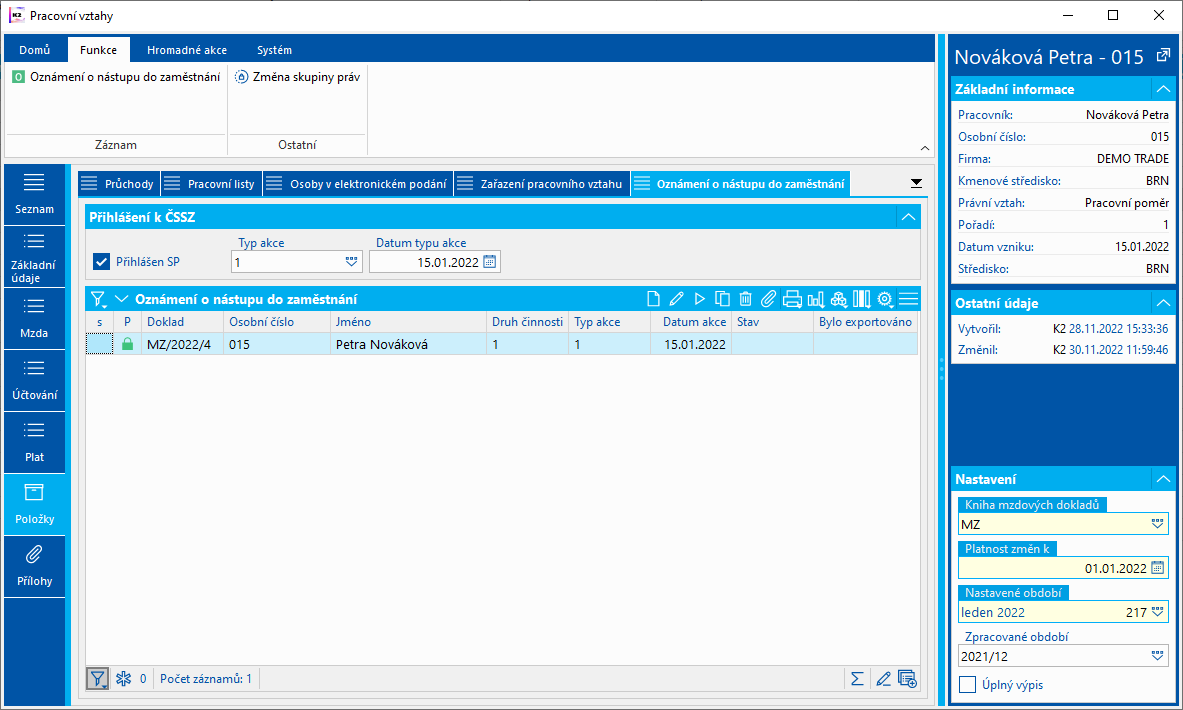Open the Pracovní listy tab
The width and height of the screenshot is (1183, 710).
211,183
